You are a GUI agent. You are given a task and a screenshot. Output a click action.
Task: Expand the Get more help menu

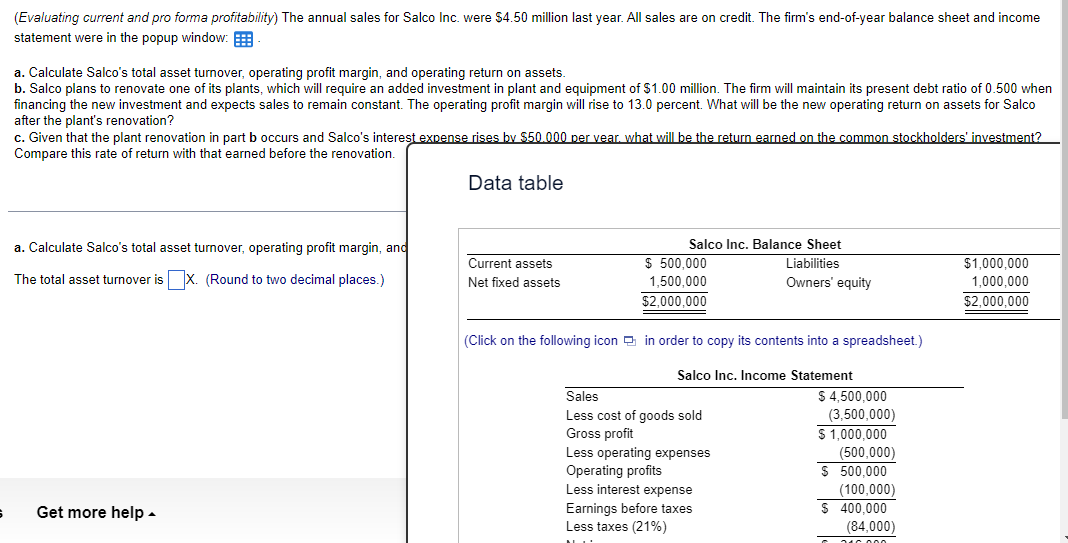[x=96, y=512]
